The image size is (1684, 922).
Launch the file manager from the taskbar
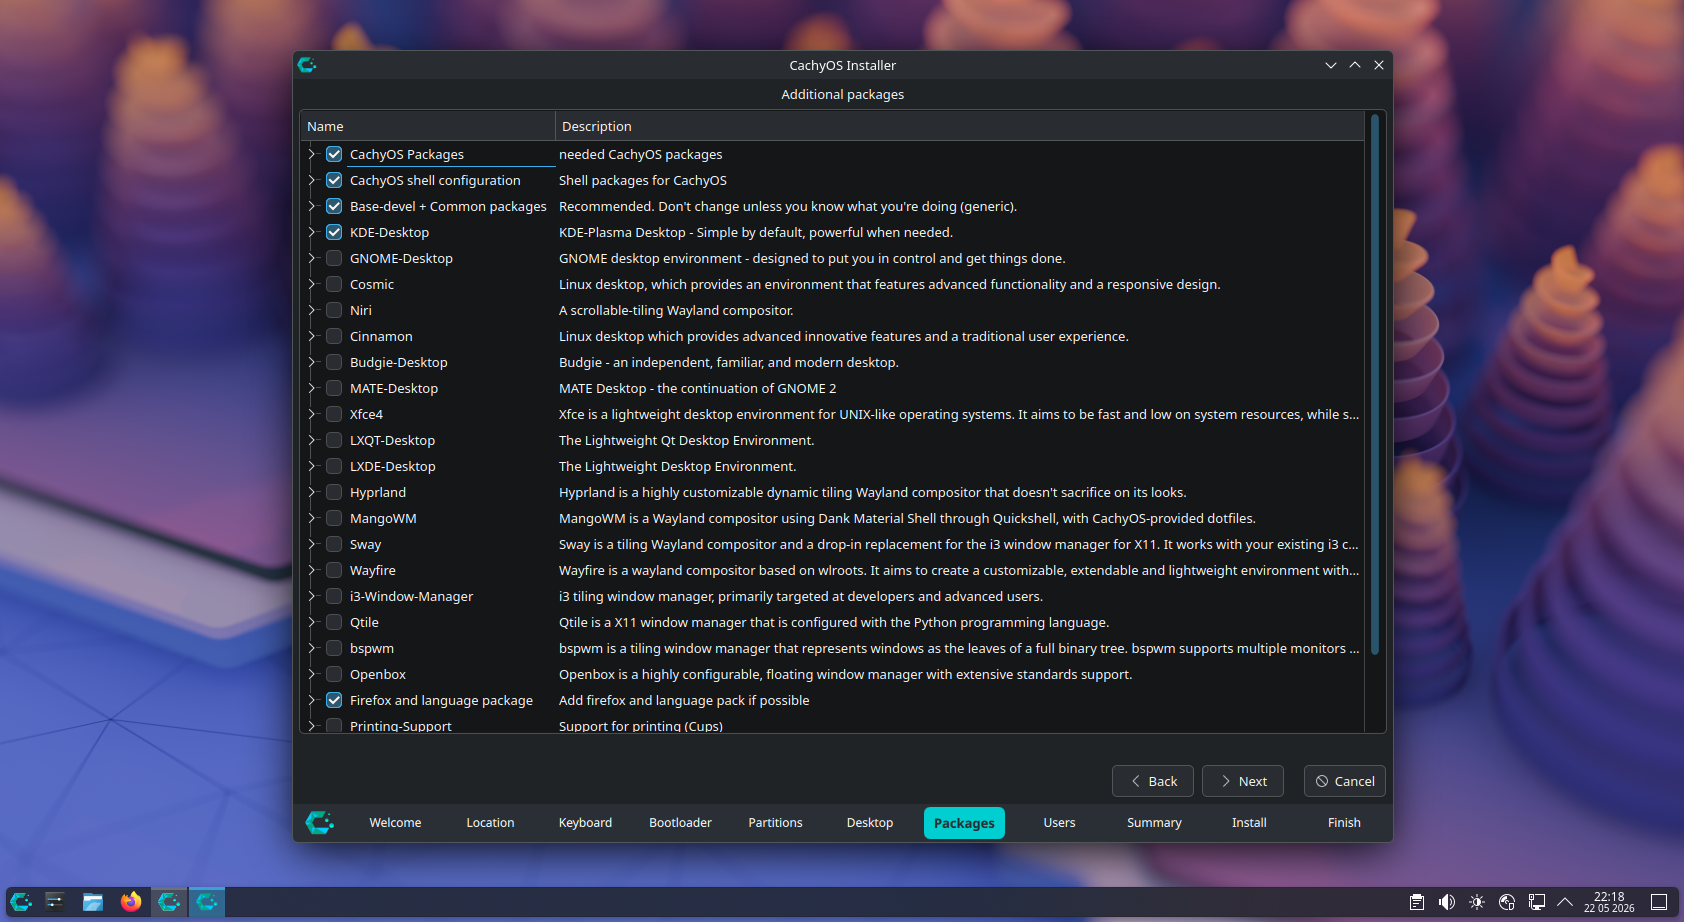(93, 902)
